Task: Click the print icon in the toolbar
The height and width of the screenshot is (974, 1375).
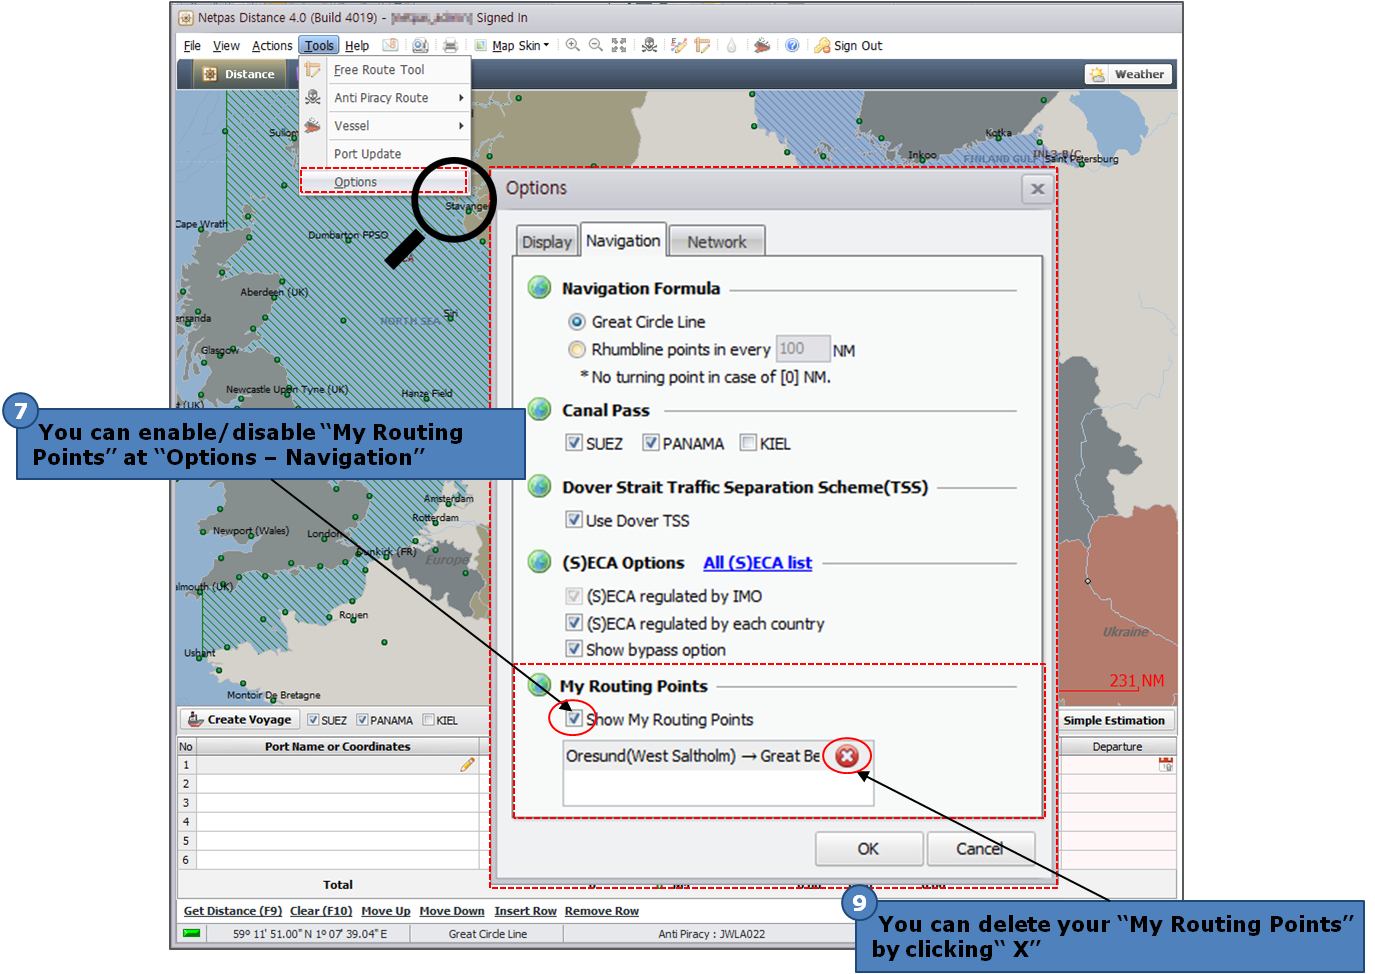Action: [x=451, y=46]
